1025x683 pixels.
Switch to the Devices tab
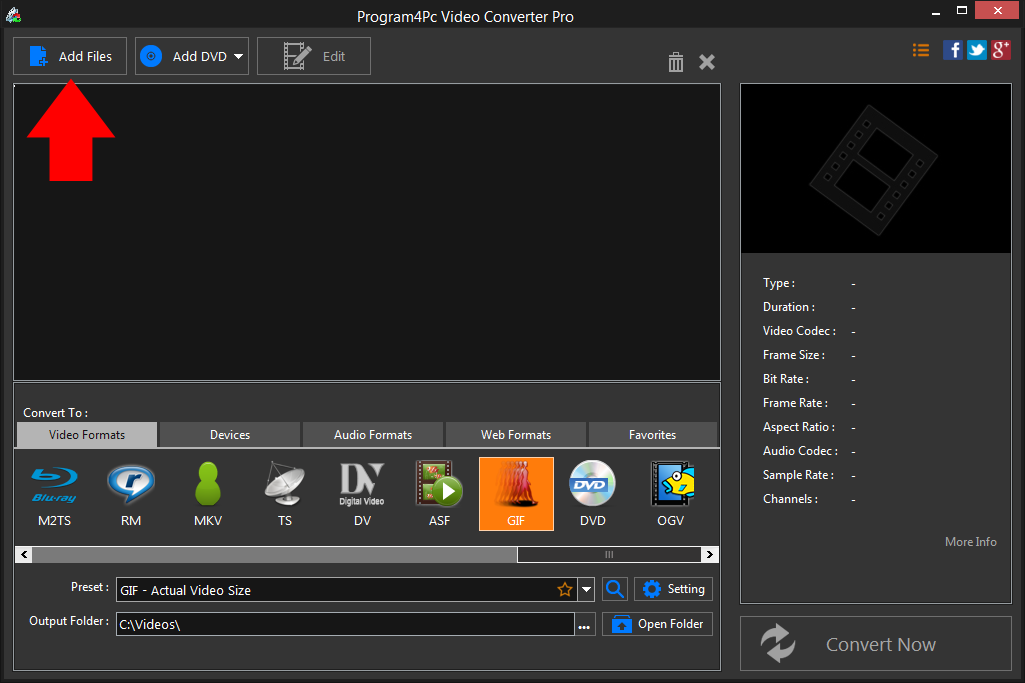[x=228, y=434]
